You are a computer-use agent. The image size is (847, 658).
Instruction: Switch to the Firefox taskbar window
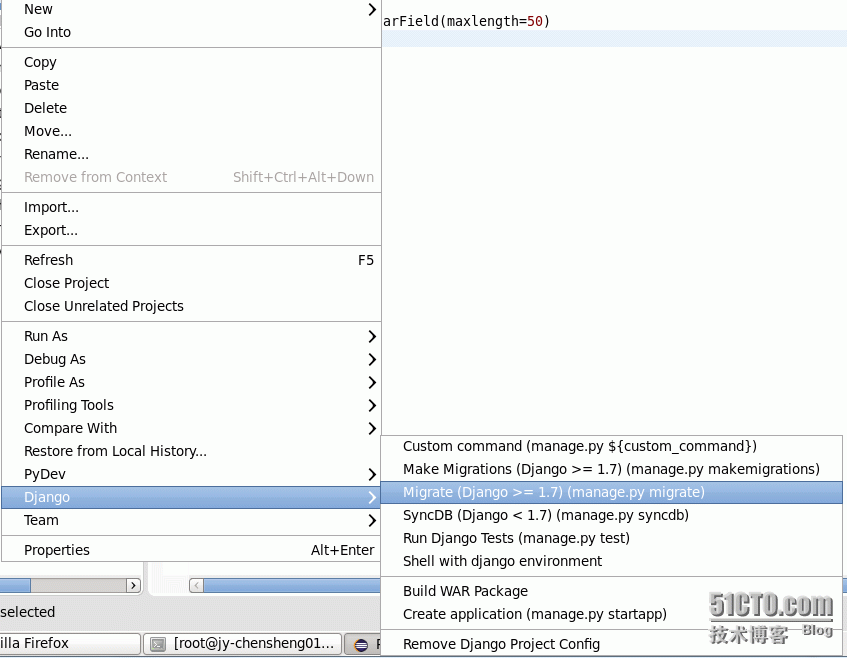pos(70,643)
